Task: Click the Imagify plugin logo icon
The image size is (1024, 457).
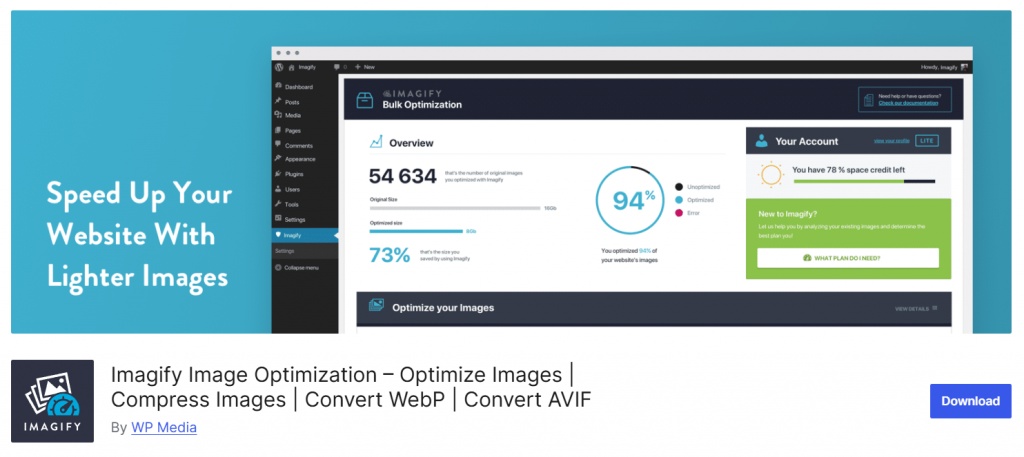Action: pos(52,401)
